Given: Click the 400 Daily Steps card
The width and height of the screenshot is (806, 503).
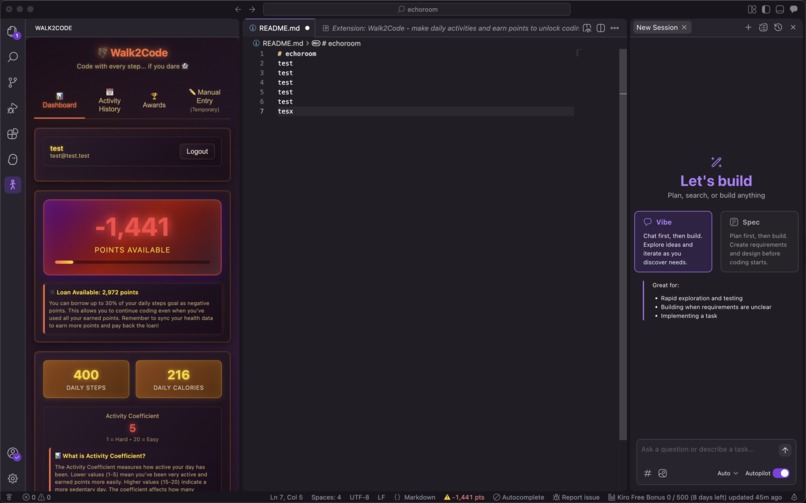Looking at the screenshot, I should 86,379.
